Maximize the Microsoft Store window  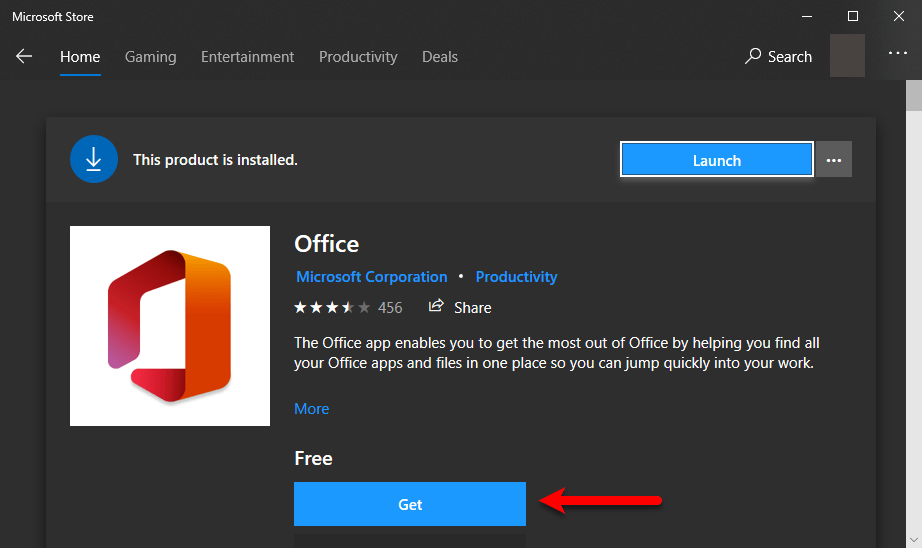click(853, 16)
